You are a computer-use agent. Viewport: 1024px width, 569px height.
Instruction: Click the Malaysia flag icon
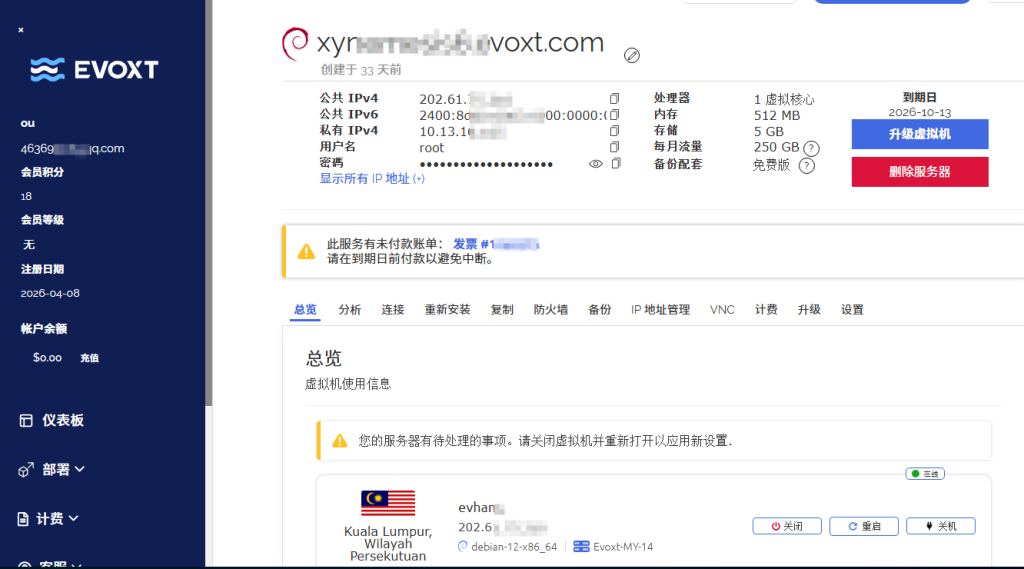388,503
